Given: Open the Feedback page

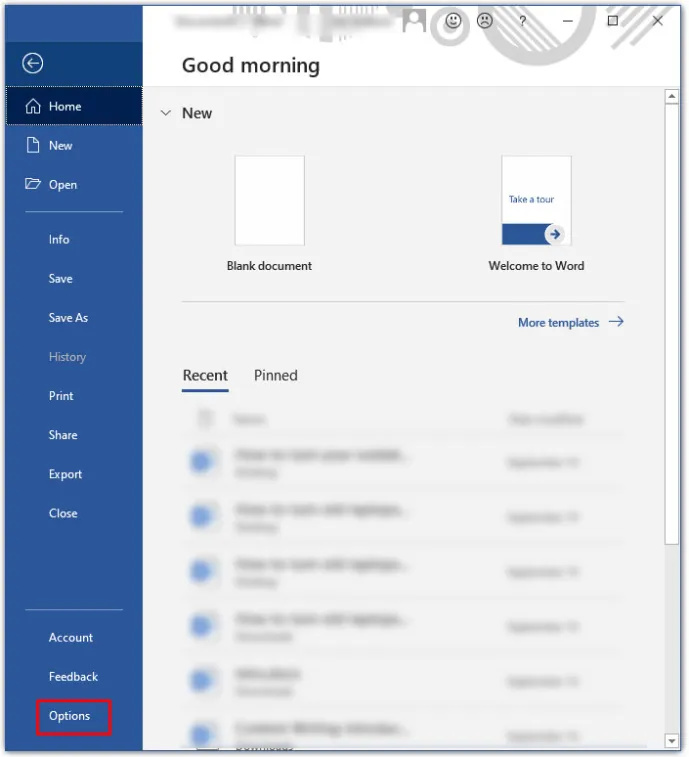Looking at the screenshot, I should [x=74, y=676].
